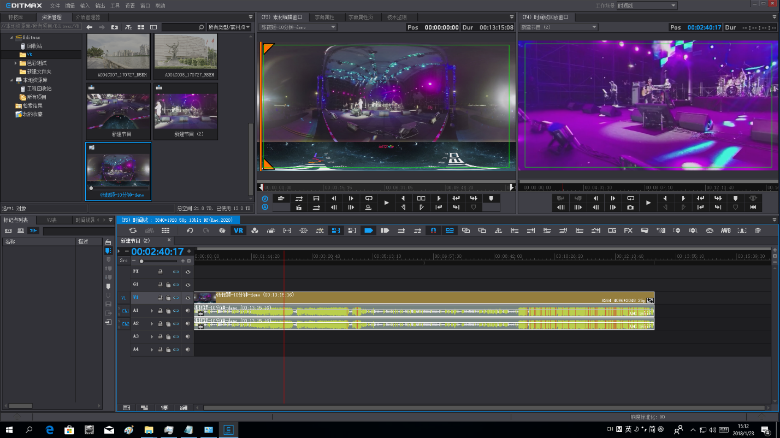The height and width of the screenshot is (438, 780).
Task: Toggle the mute speaker on track A4
Action: pos(187,350)
